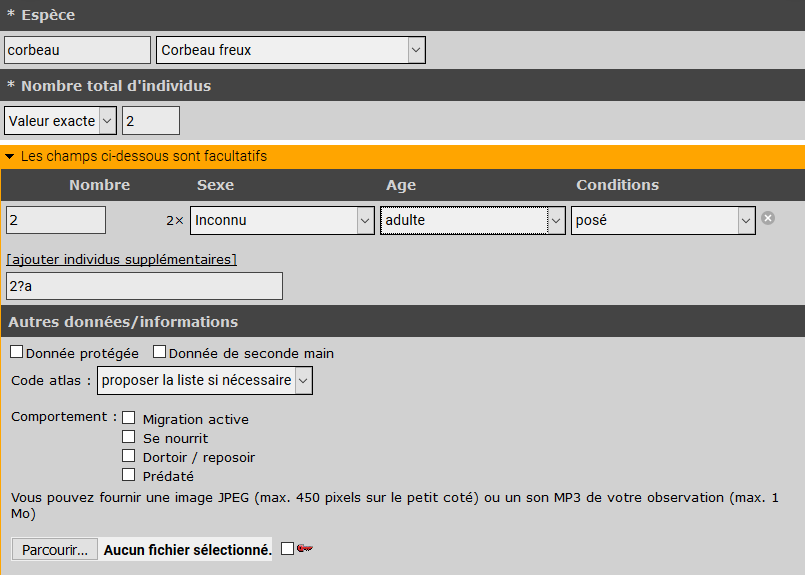Select the Se nourrit behavior checkbox
The width and height of the screenshot is (805, 575).
pos(128,437)
